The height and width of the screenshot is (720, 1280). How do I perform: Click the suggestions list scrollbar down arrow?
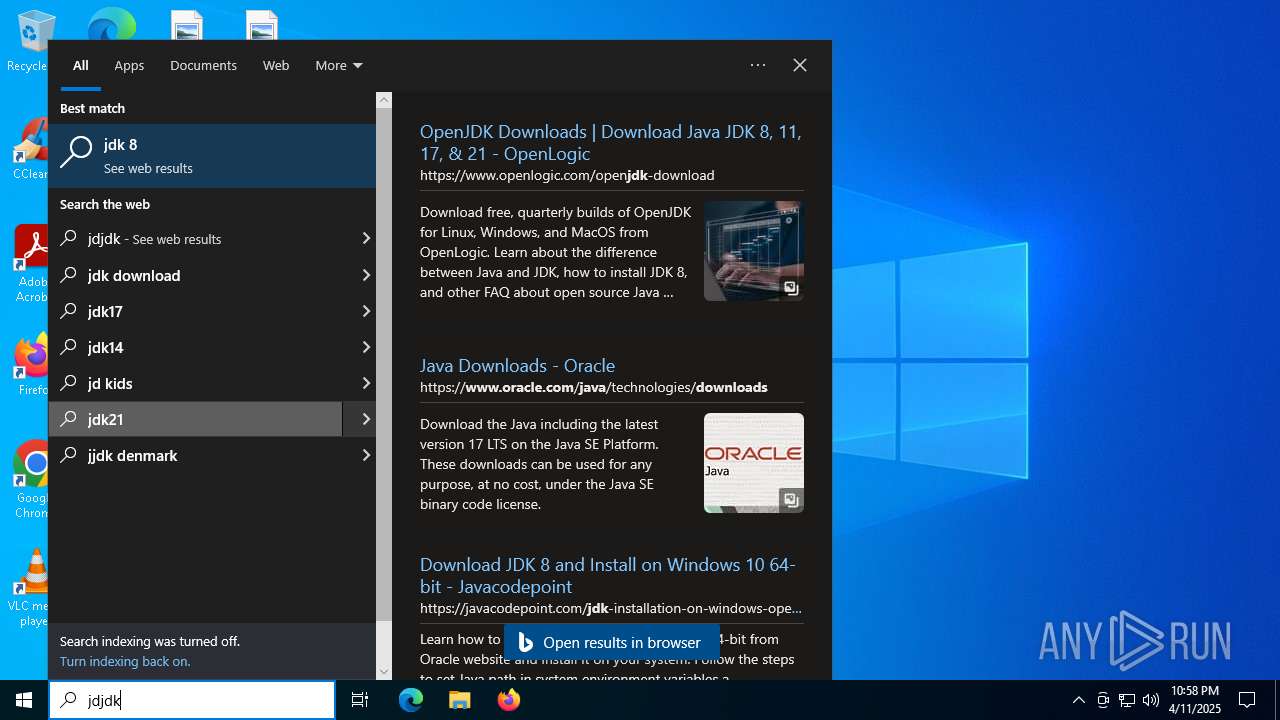pyautogui.click(x=384, y=672)
